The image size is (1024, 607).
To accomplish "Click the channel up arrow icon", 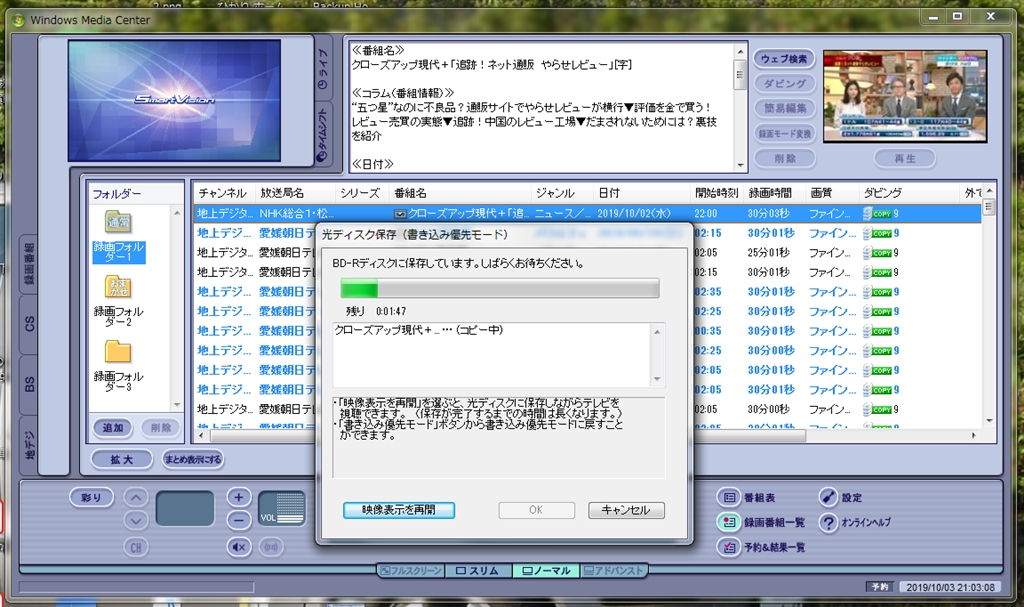I will pyautogui.click(x=136, y=498).
